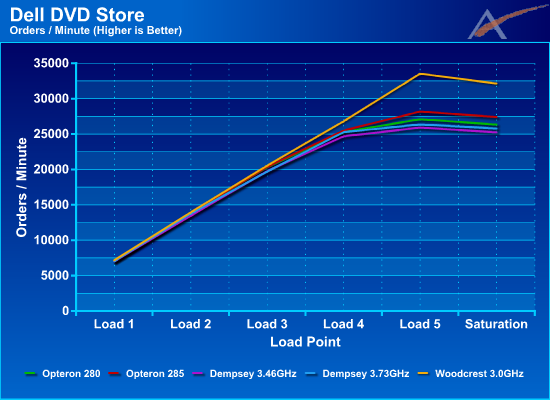Click the 'Opteron 280' legend label
Image resolution: width=550 pixels, height=400 pixels.
(x=71, y=374)
